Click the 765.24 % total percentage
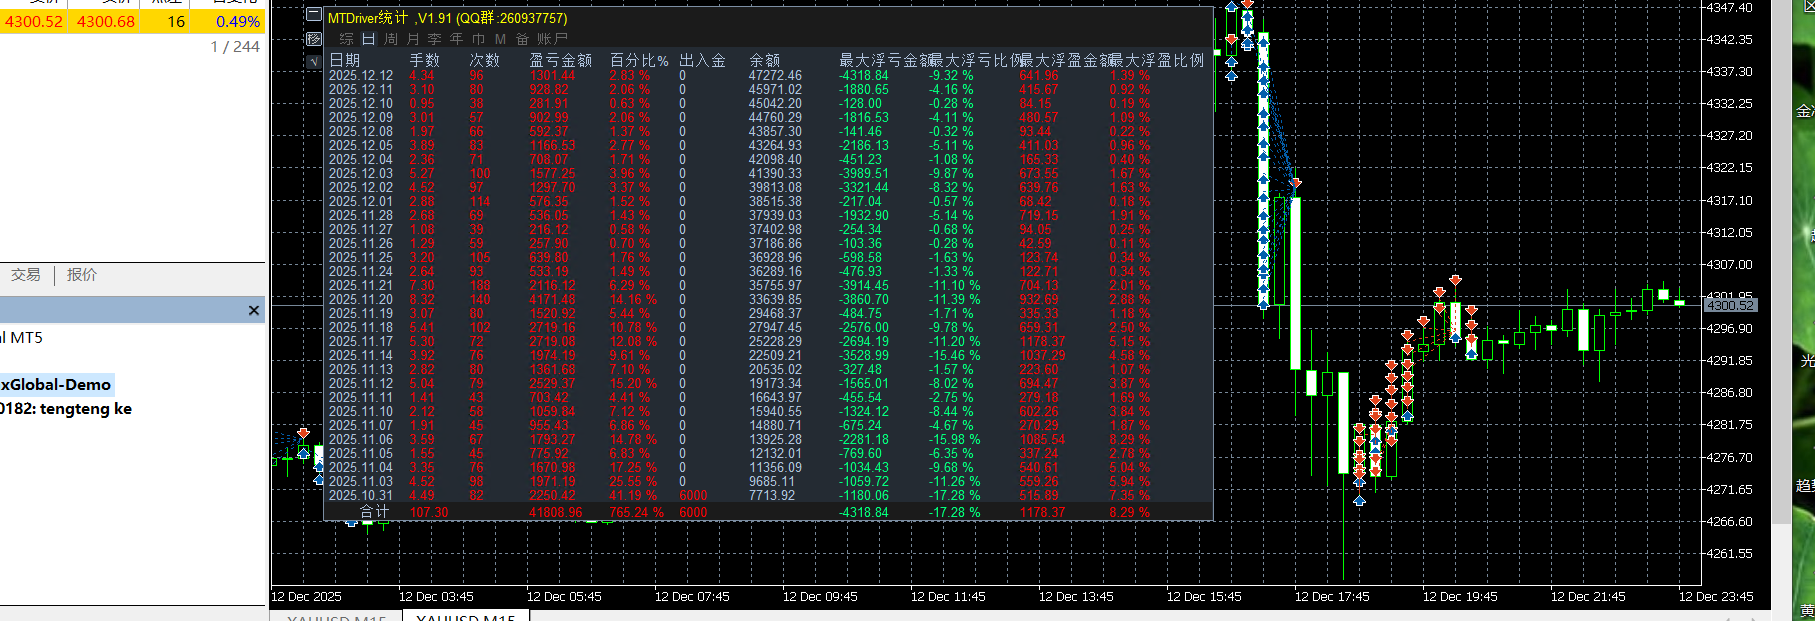 [637, 512]
